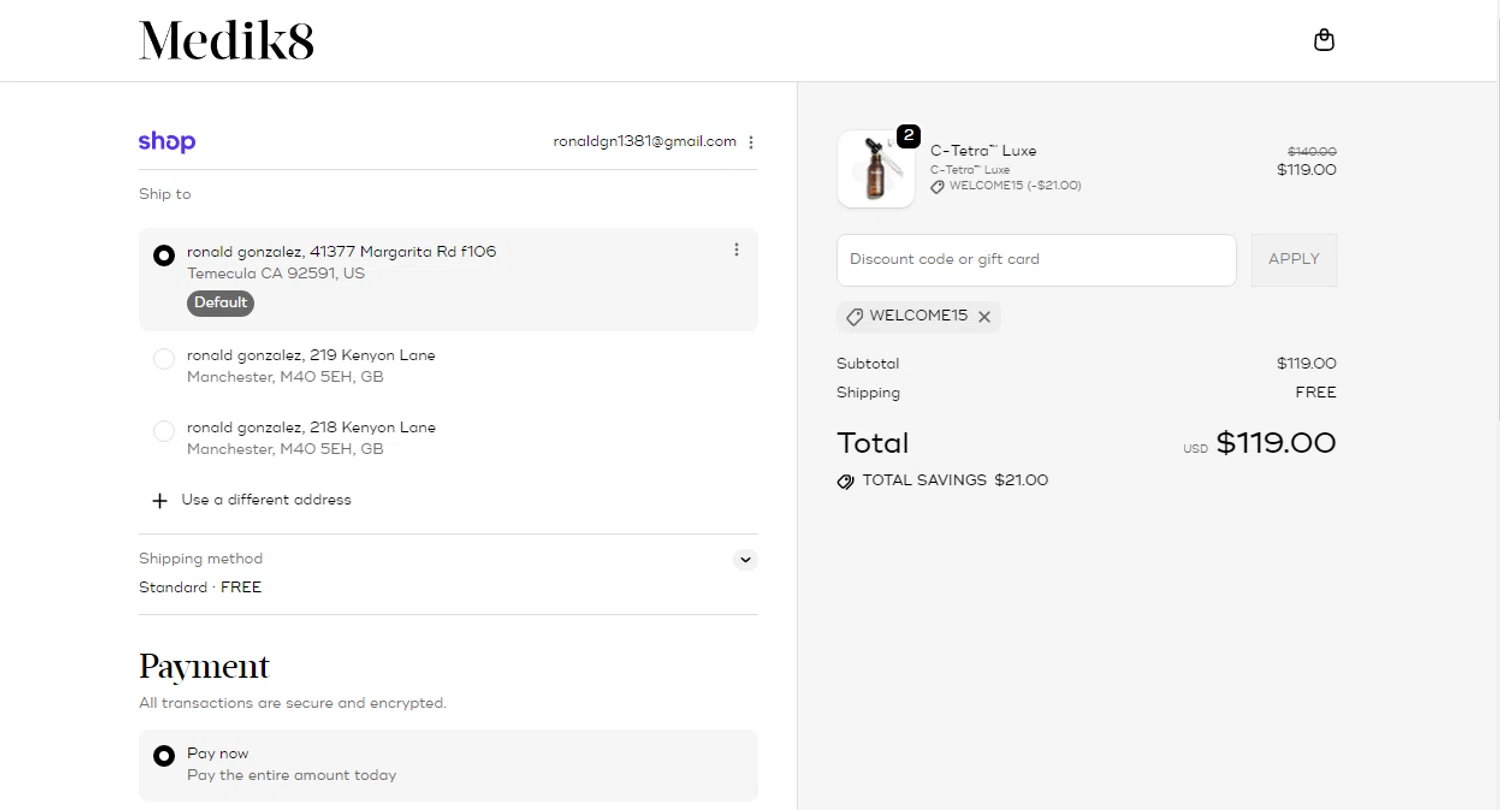This screenshot has height=810, width=1500.
Task: Open options for Margarita Rd address
Action: [736, 250]
